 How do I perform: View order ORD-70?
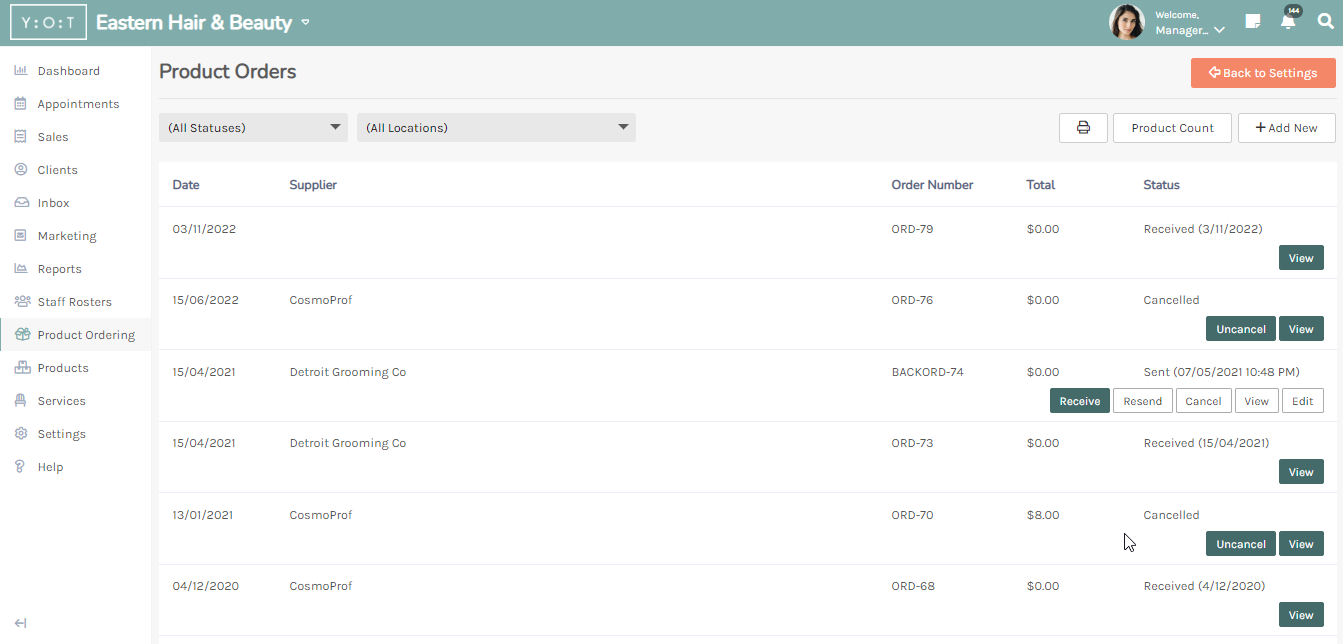click(x=1301, y=544)
